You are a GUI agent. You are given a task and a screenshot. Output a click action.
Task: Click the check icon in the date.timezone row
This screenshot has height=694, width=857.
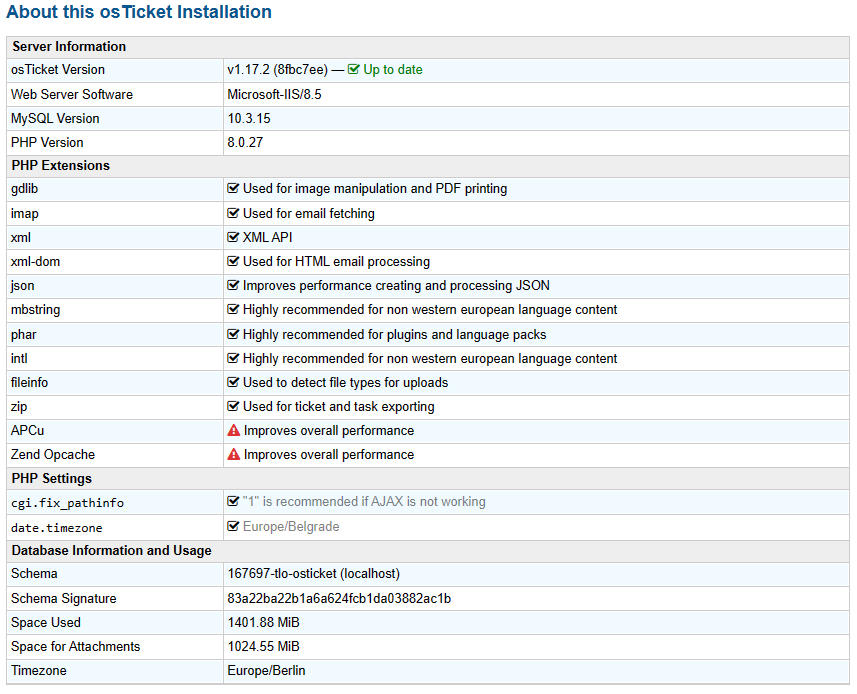pyautogui.click(x=233, y=526)
